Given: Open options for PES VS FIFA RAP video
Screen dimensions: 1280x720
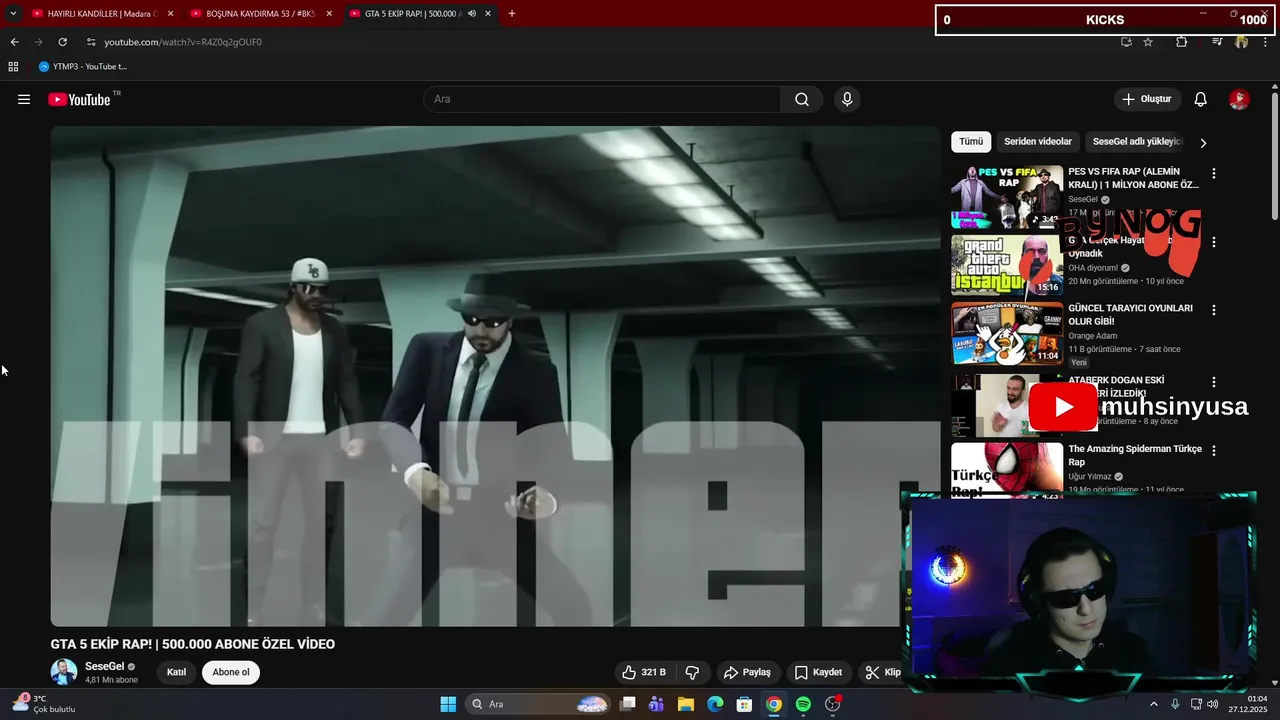Looking at the screenshot, I should (x=1214, y=173).
